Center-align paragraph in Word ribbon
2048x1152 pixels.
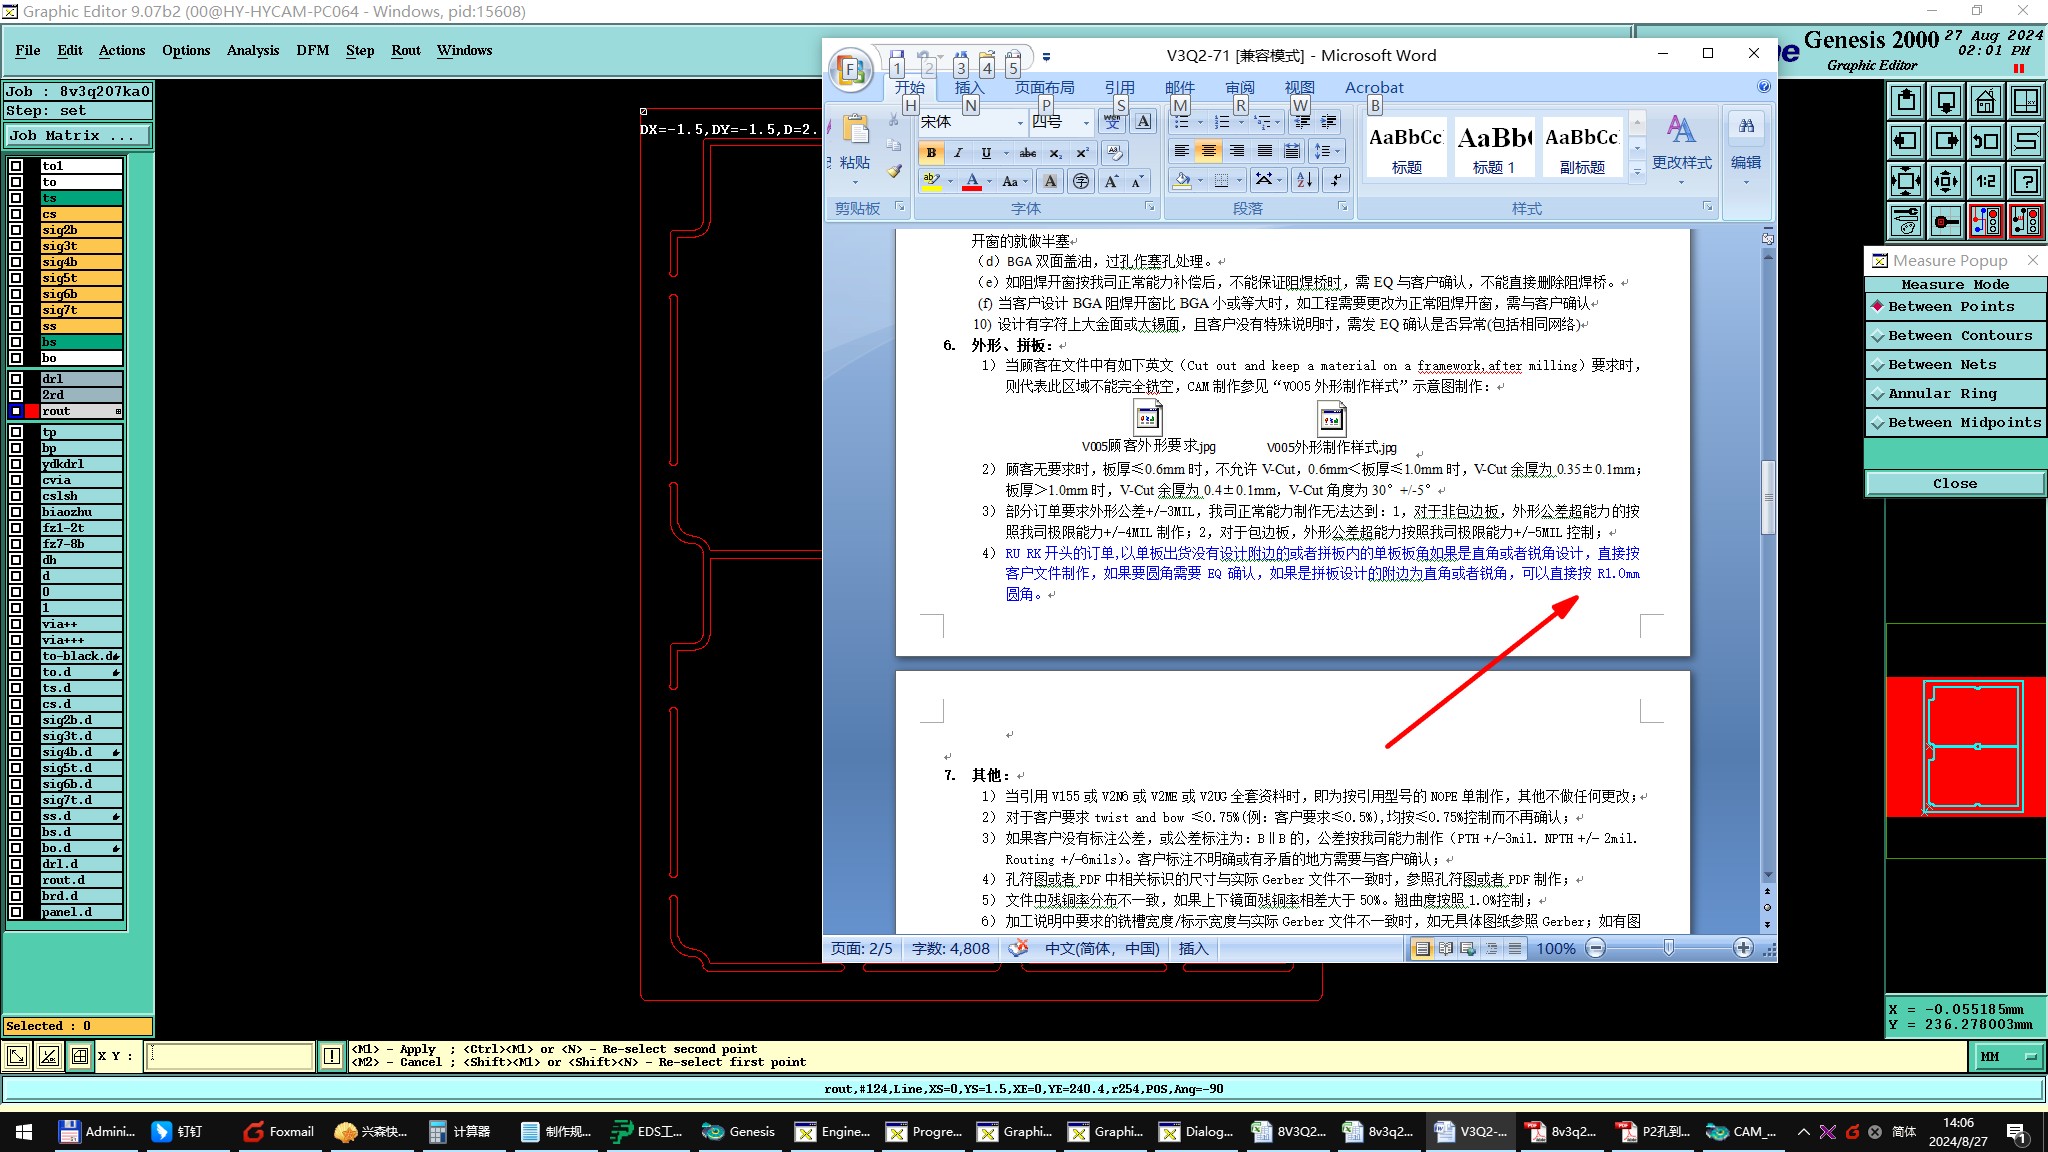click(x=1209, y=151)
